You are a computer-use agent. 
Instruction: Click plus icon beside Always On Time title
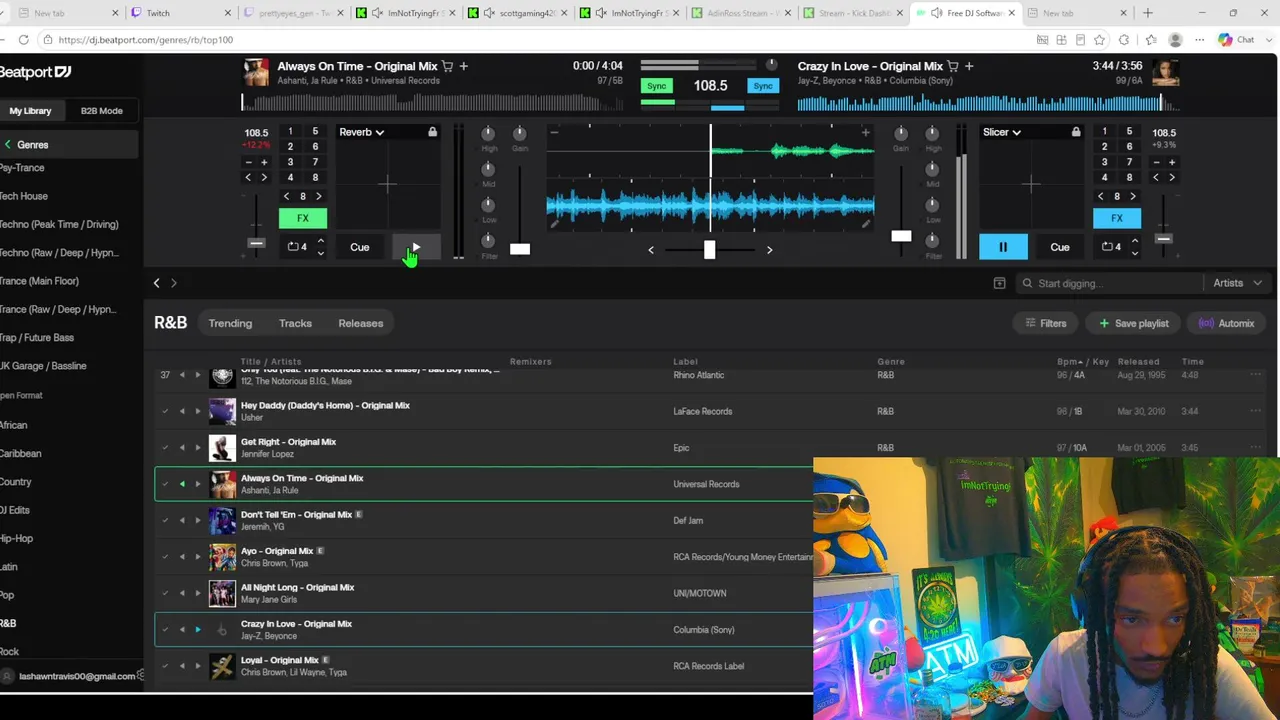tap(464, 66)
